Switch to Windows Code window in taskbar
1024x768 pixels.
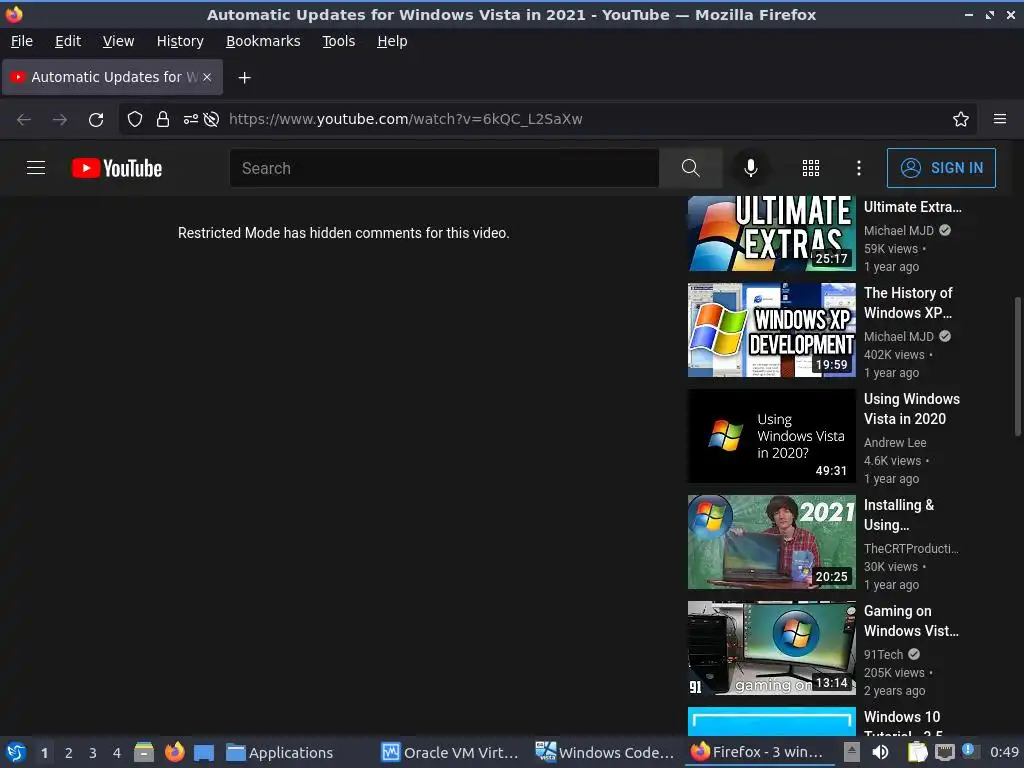tap(605, 752)
